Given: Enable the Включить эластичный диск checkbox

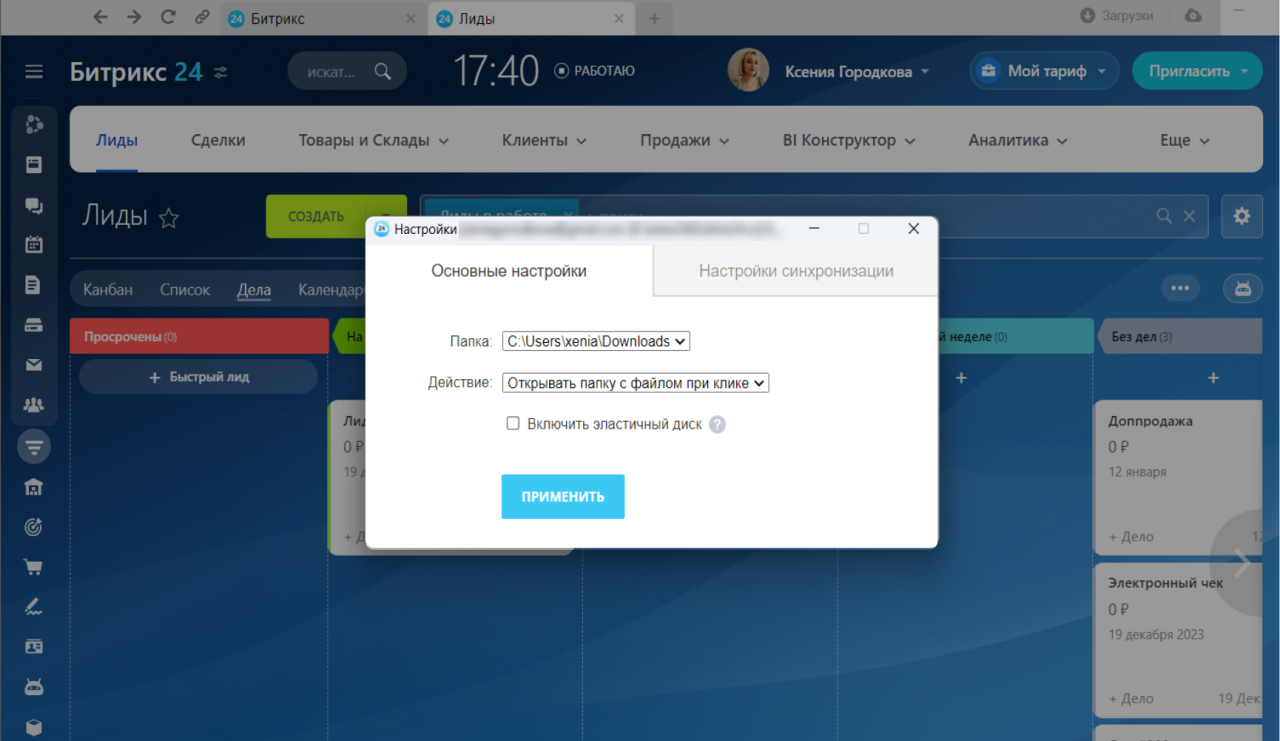Looking at the screenshot, I should tap(513, 424).
